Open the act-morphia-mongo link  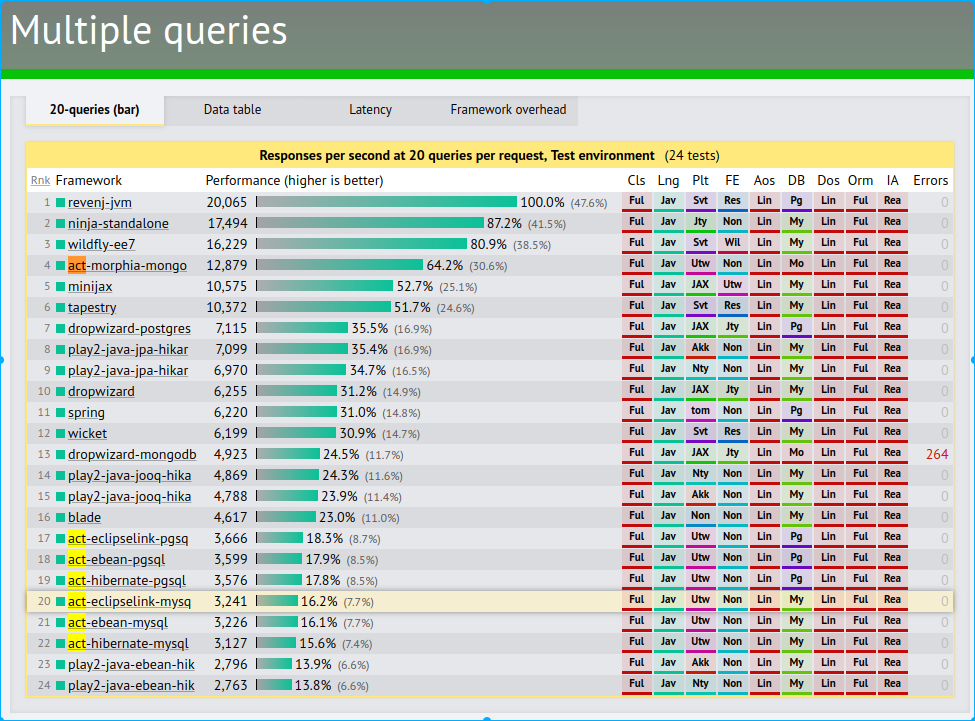(x=127, y=265)
